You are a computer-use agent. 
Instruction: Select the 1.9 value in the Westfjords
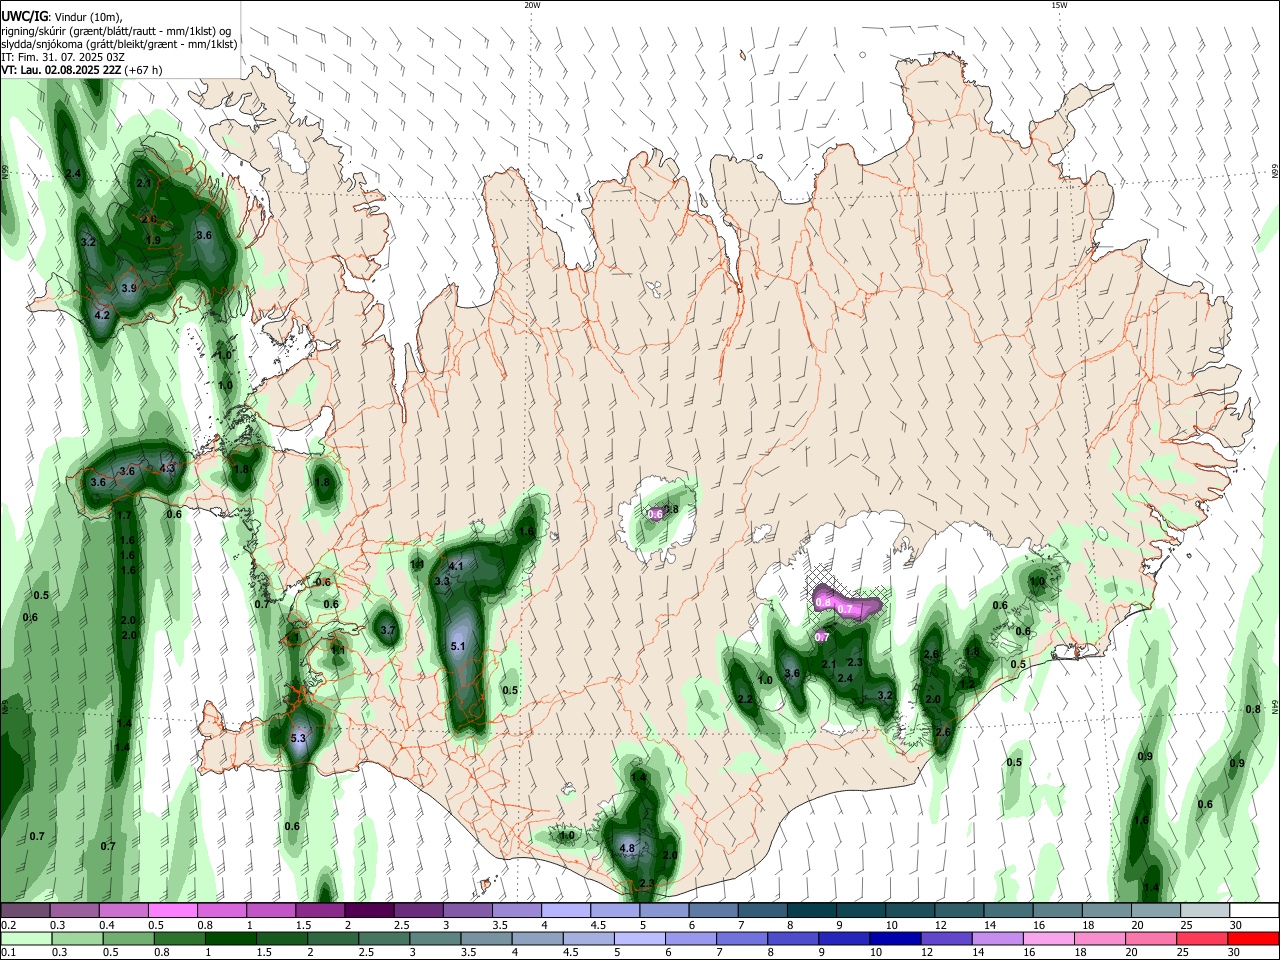pyautogui.click(x=153, y=241)
